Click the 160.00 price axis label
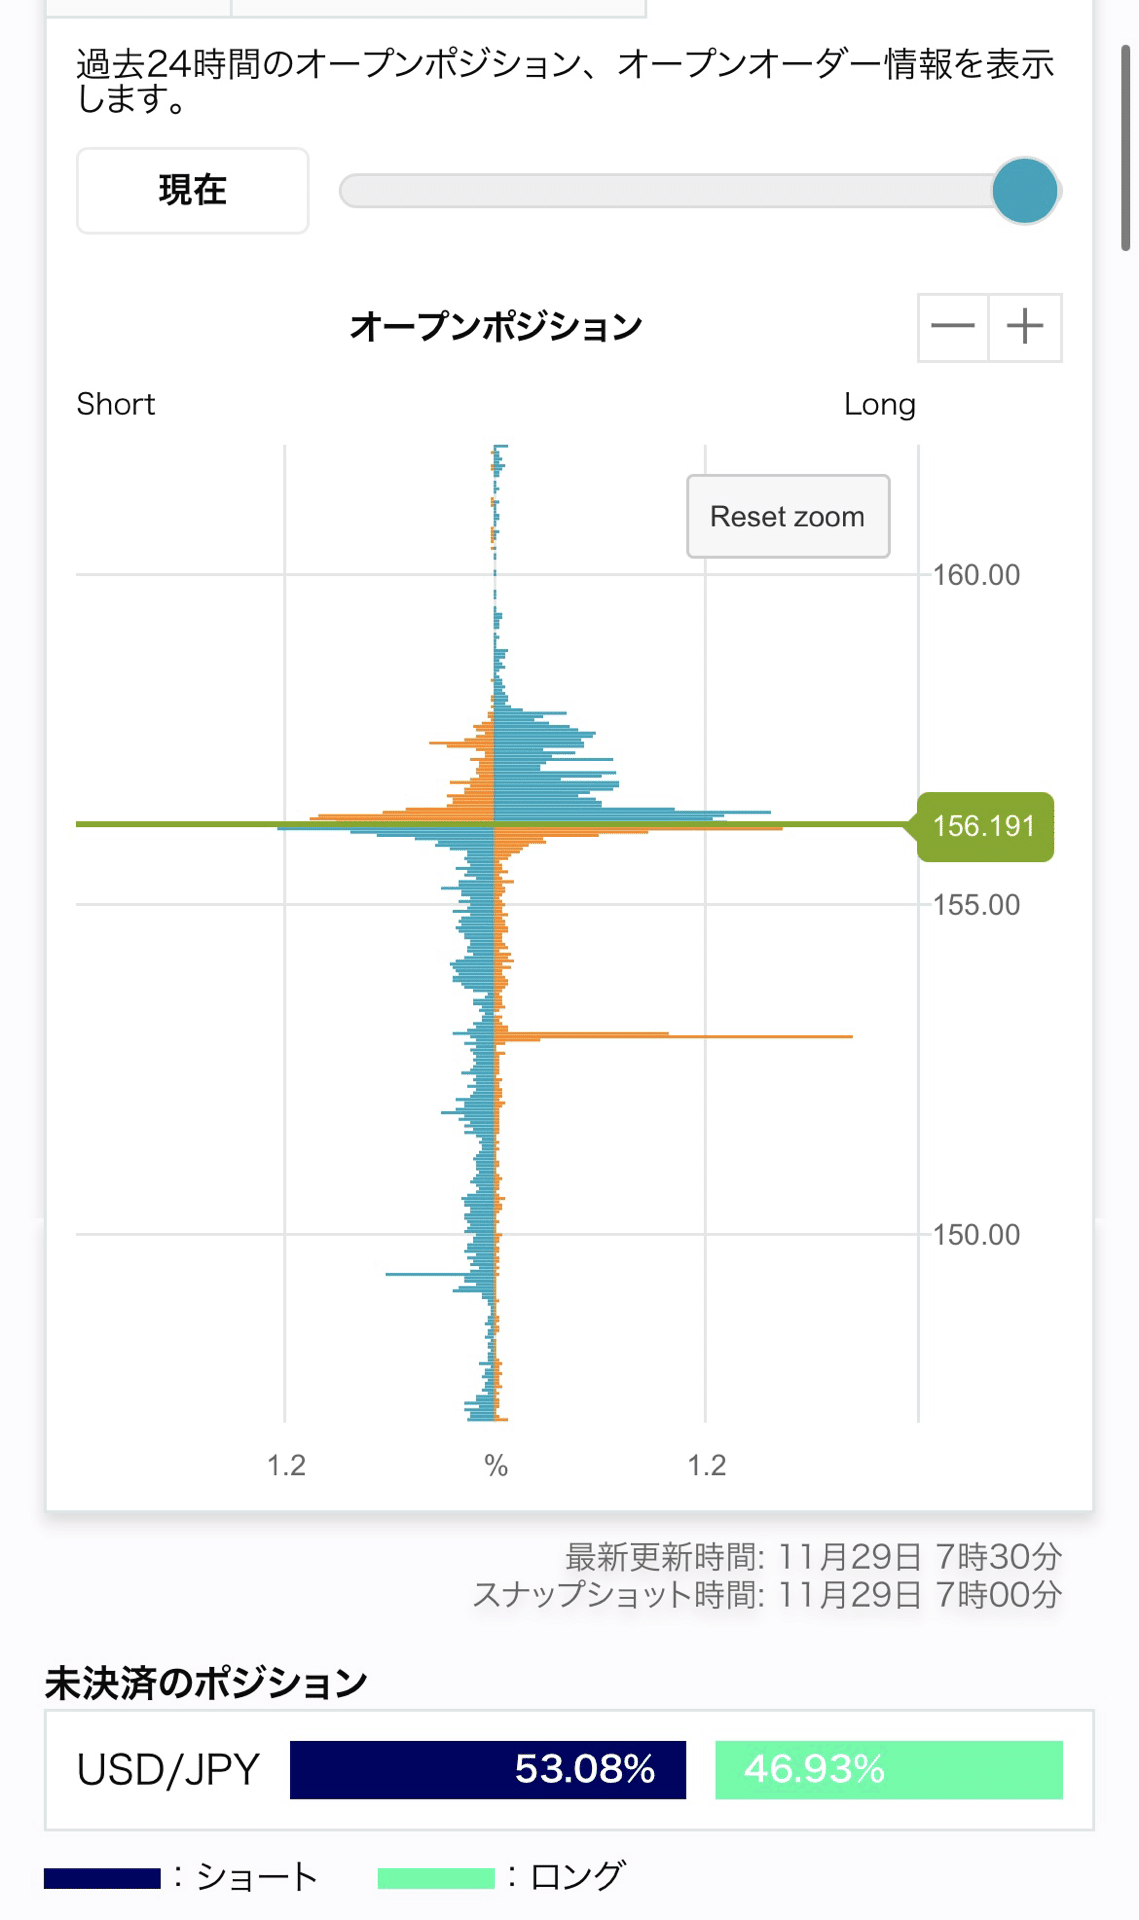1139x1920 pixels. 976,575
